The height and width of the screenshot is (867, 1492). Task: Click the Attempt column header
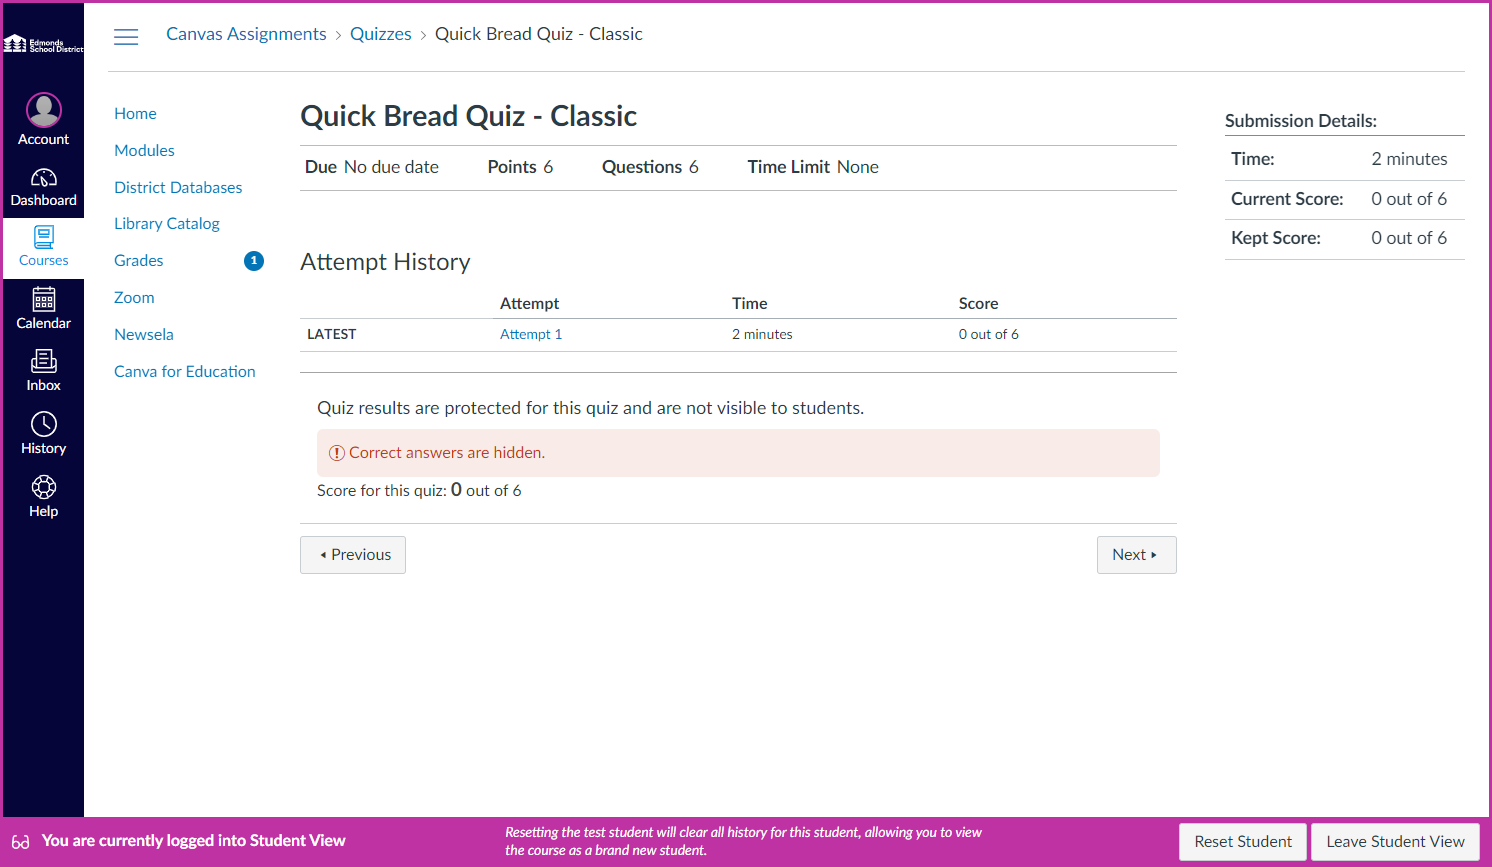(x=529, y=303)
